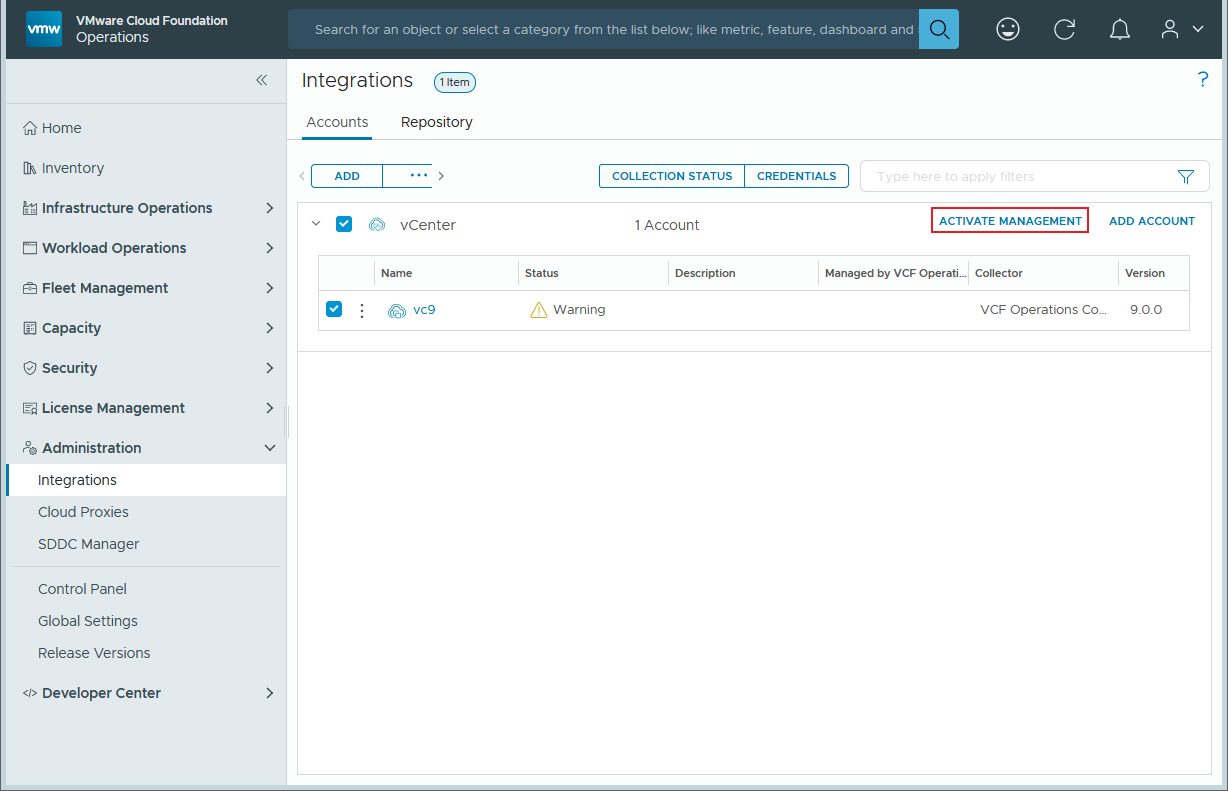The image size is (1228, 791).
Task: Collapse the vCenter accounts group
Action: 316,224
